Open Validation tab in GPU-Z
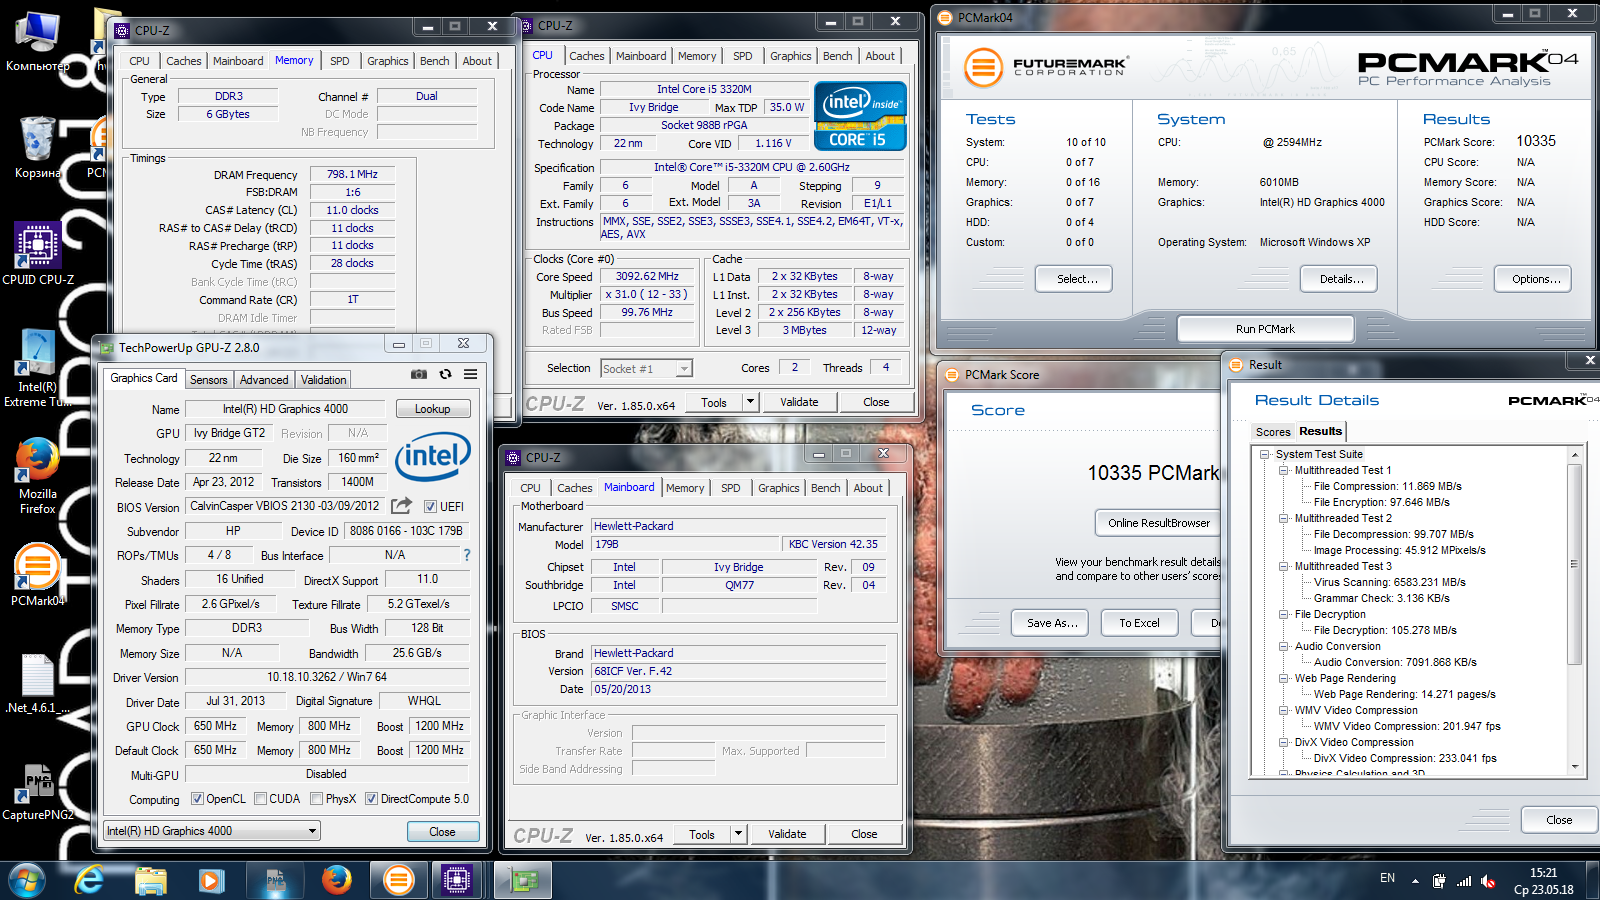Viewport: 1600px width, 900px height. click(x=323, y=380)
